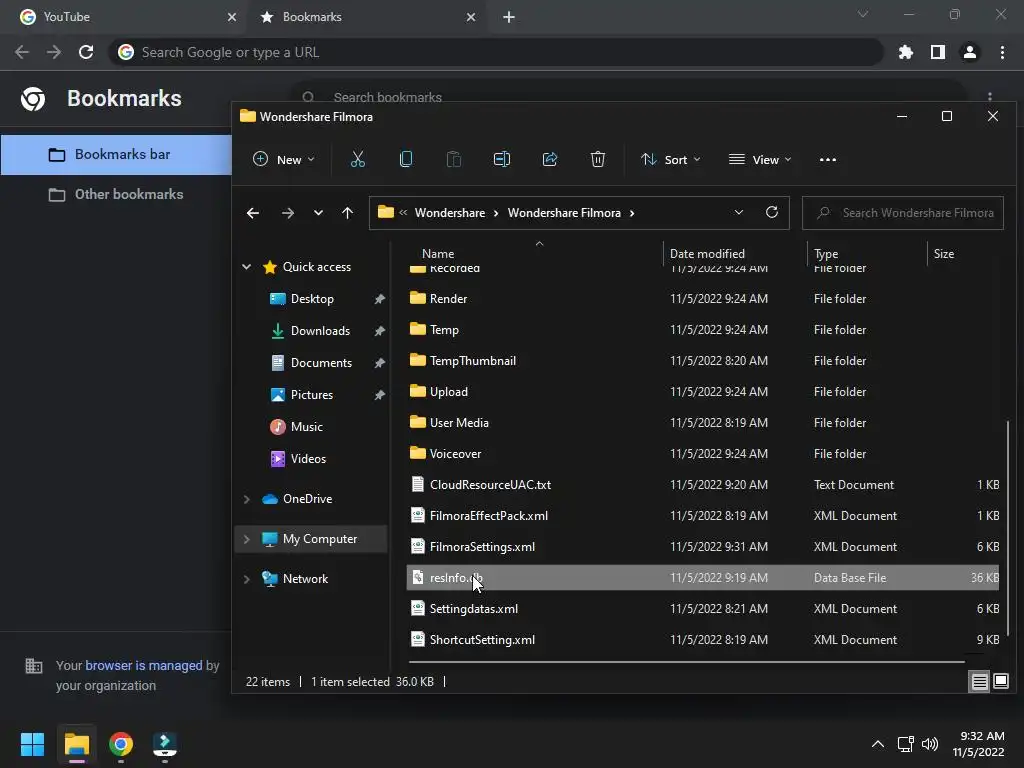Switch to the YouTube tab
Image resolution: width=1024 pixels, height=768 pixels.
123,17
